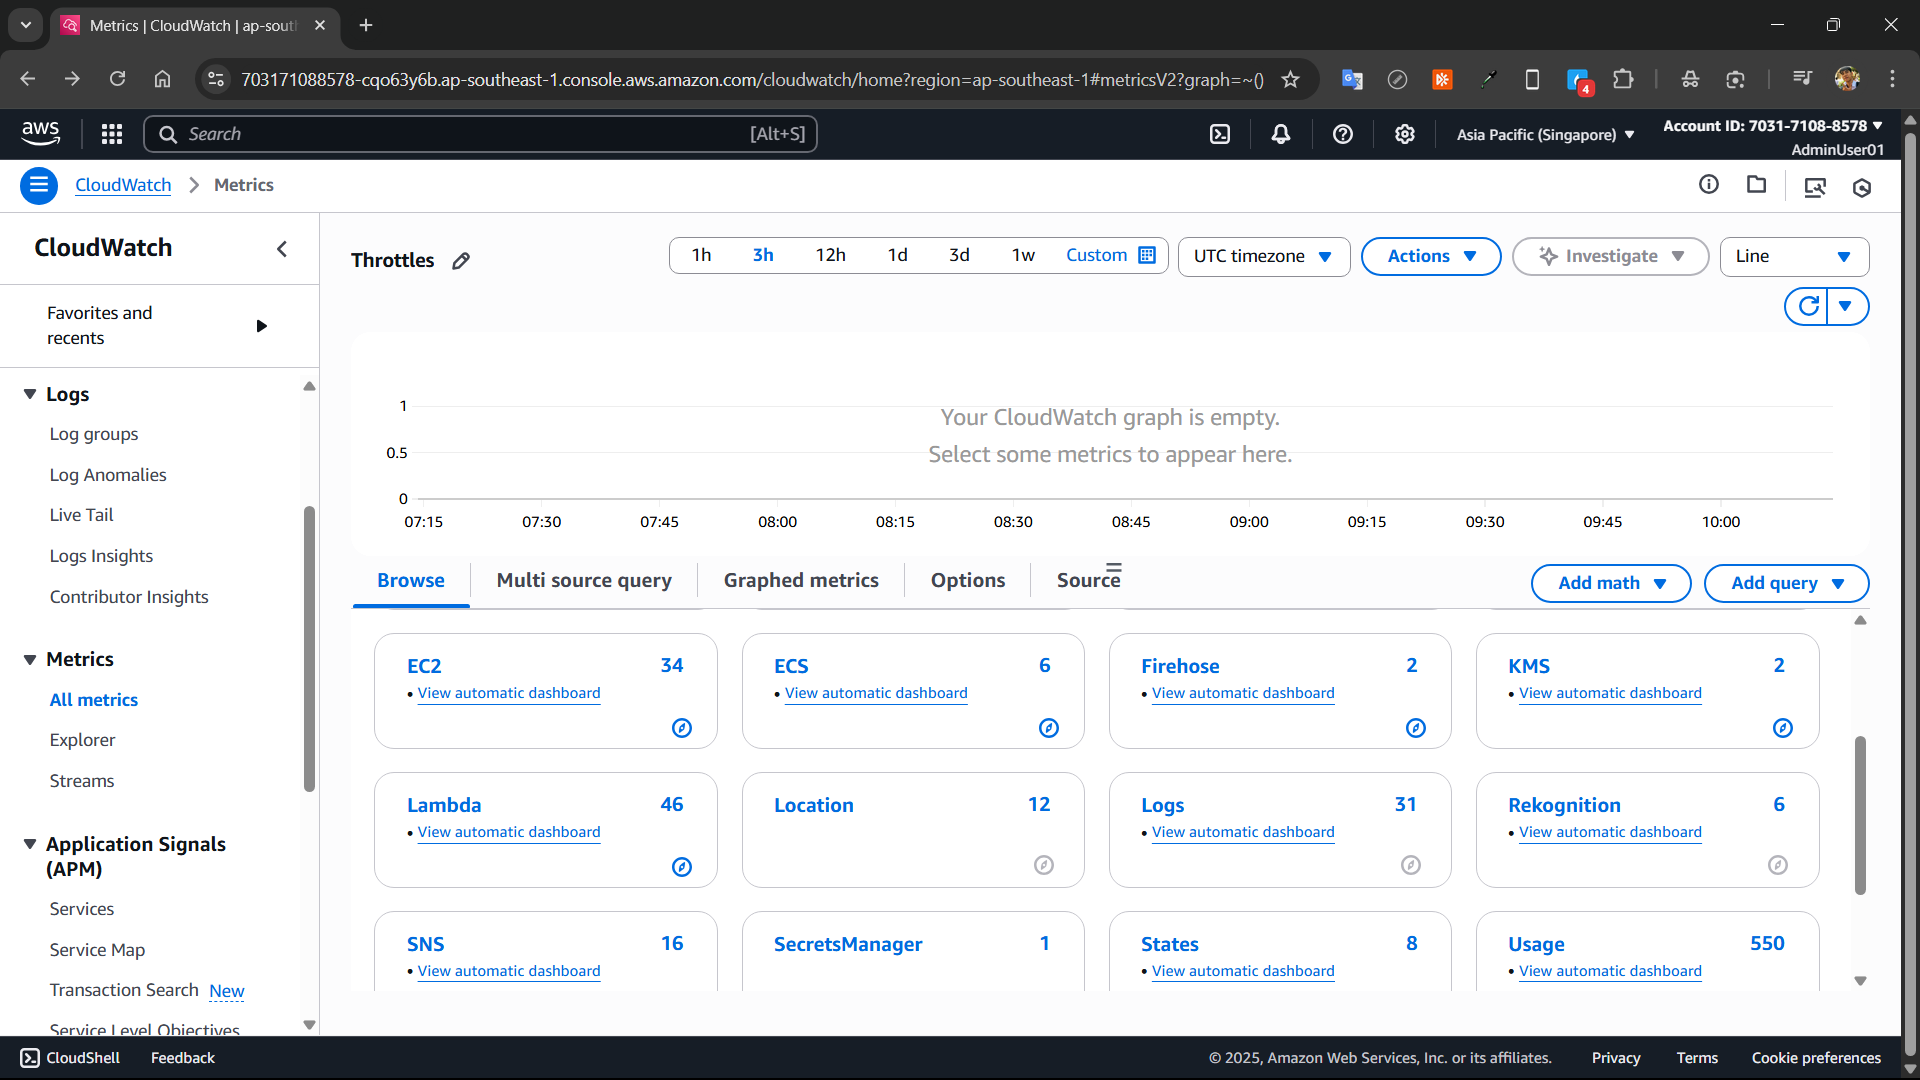
Task: Open the UTC timezone dropdown
Action: pos(1264,256)
